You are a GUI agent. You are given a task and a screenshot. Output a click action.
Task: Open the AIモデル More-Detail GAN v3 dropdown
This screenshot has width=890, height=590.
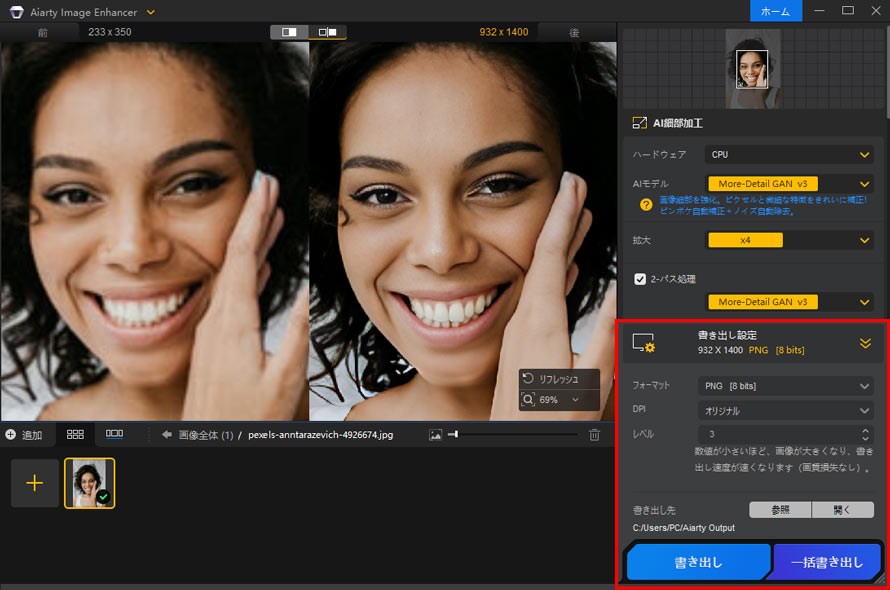point(789,183)
